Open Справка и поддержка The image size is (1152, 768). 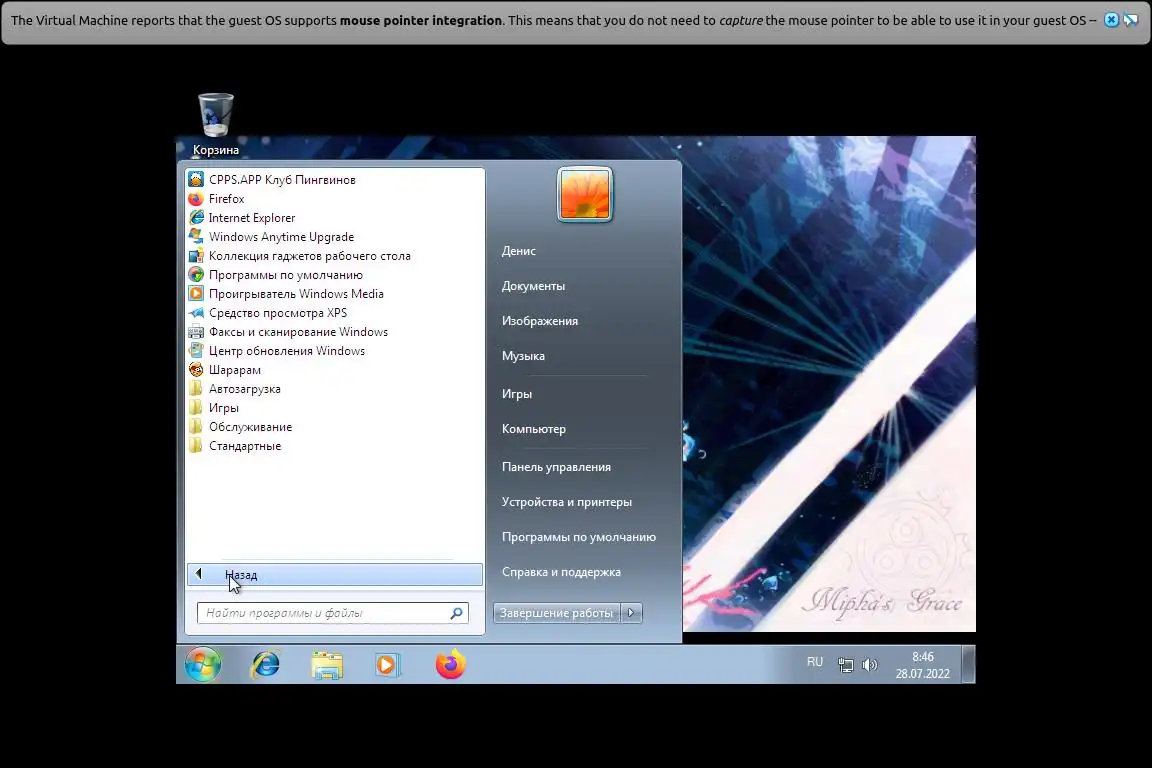click(561, 572)
